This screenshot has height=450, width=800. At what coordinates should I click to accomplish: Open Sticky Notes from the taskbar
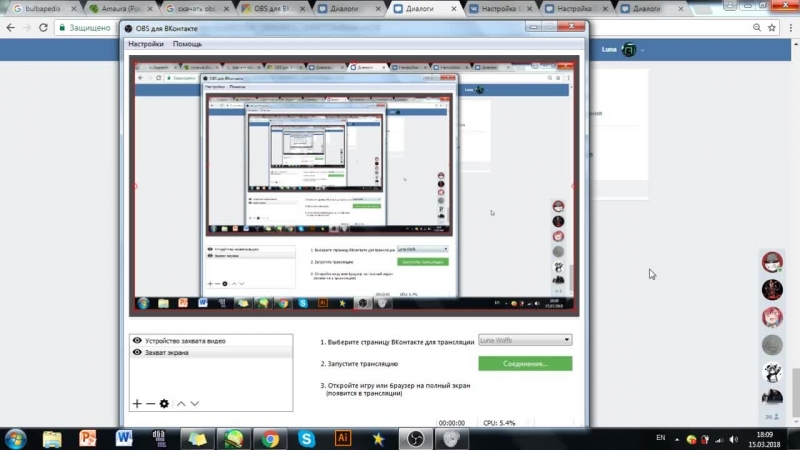(197, 439)
